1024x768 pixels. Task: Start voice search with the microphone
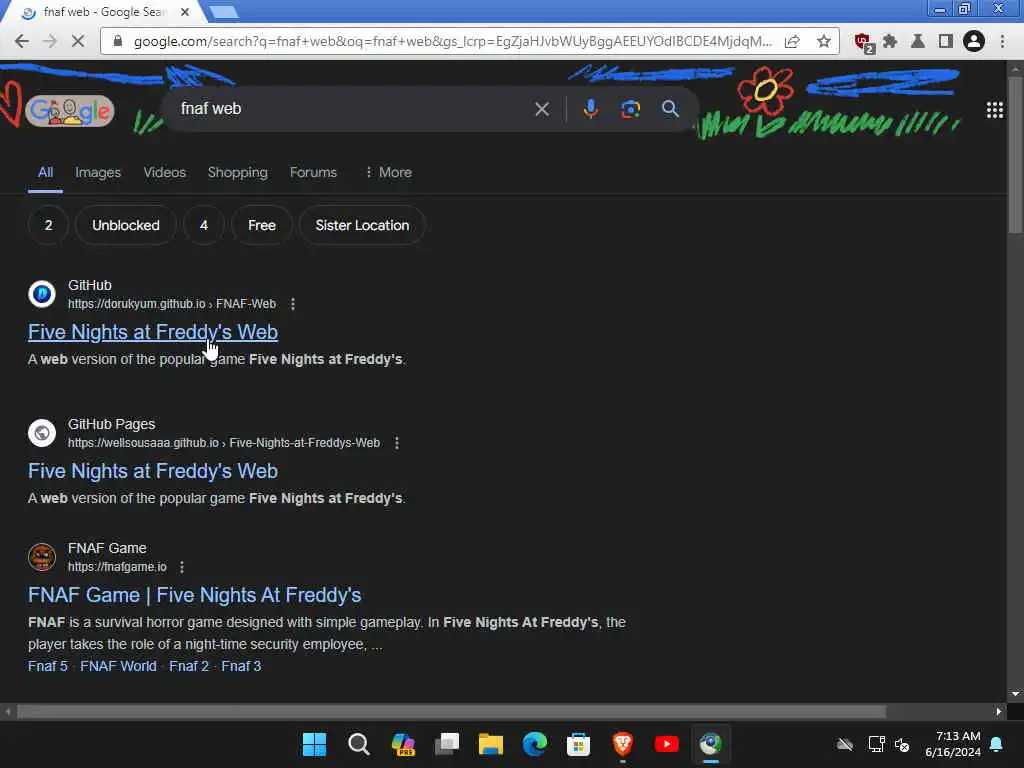point(590,109)
